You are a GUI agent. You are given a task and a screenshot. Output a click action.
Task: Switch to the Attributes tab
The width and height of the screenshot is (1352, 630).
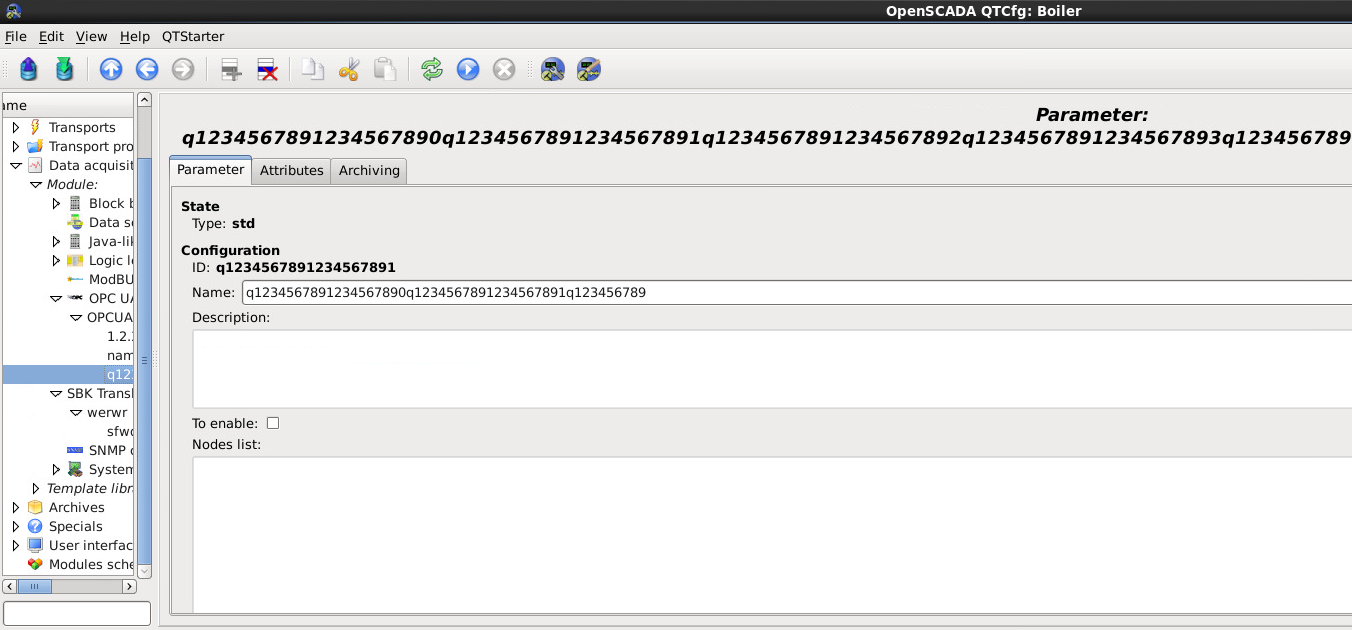click(x=291, y=170)
